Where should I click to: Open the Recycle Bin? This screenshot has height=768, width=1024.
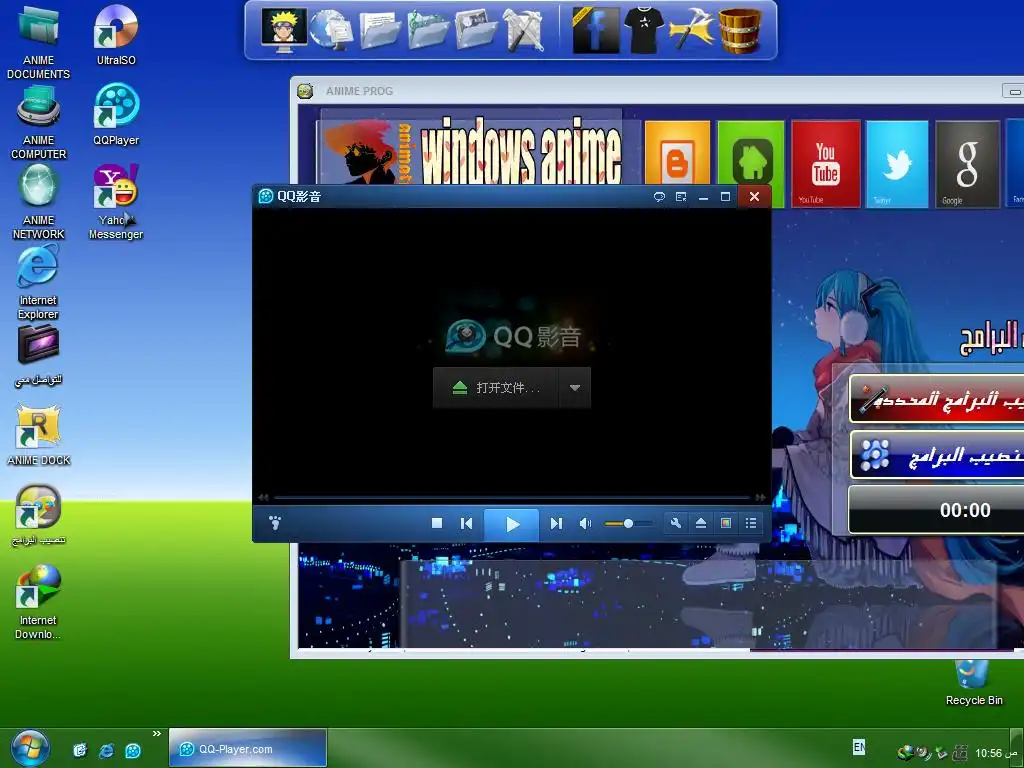point(973,683)
